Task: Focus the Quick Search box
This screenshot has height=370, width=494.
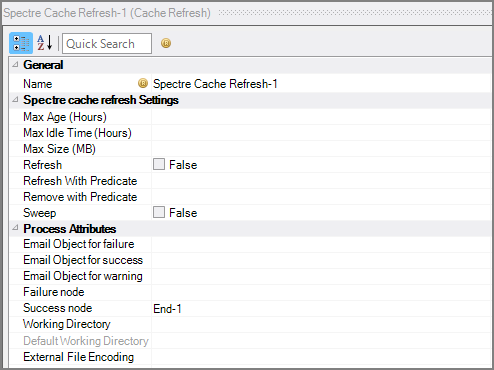Action: coord(107,43)
